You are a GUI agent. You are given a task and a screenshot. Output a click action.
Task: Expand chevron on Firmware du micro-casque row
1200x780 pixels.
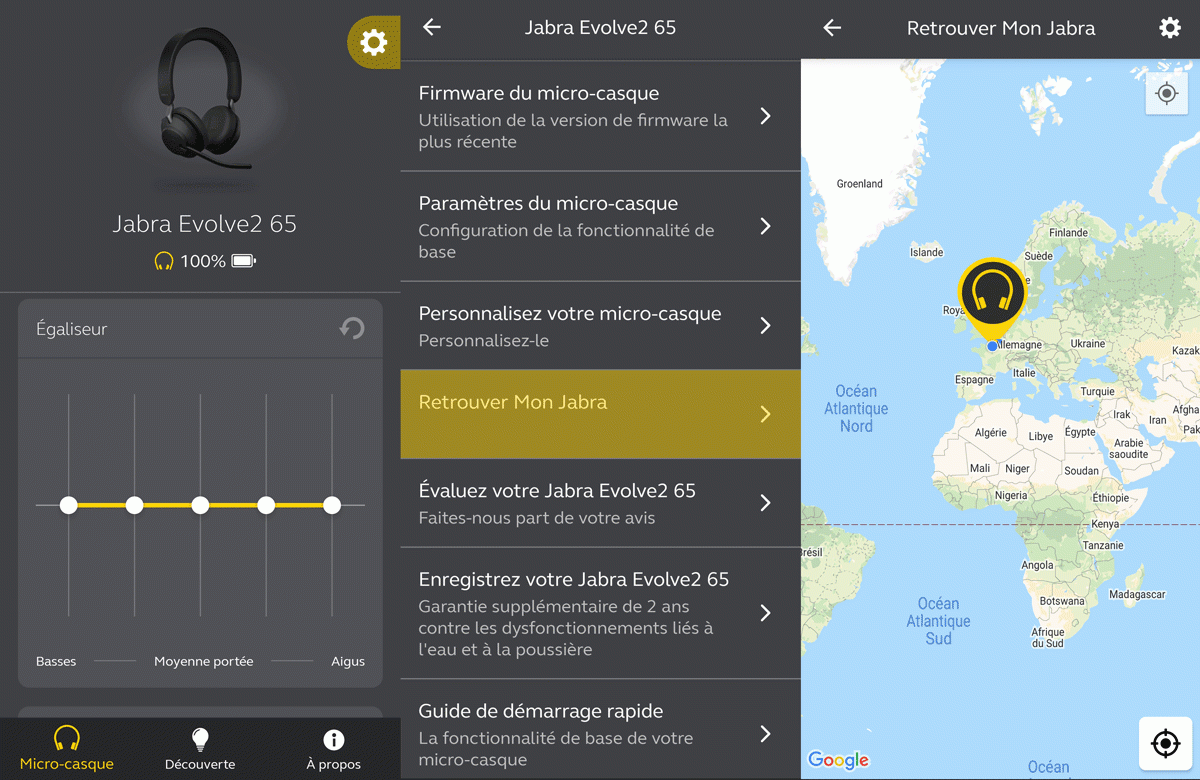766,116
